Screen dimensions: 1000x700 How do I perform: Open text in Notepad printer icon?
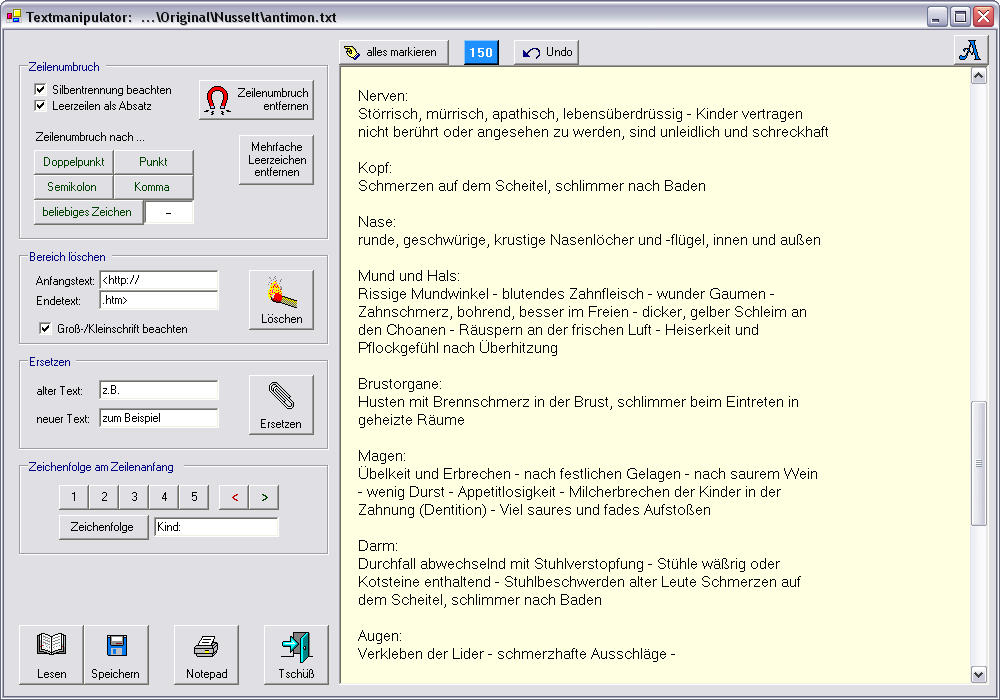(206, 655)
